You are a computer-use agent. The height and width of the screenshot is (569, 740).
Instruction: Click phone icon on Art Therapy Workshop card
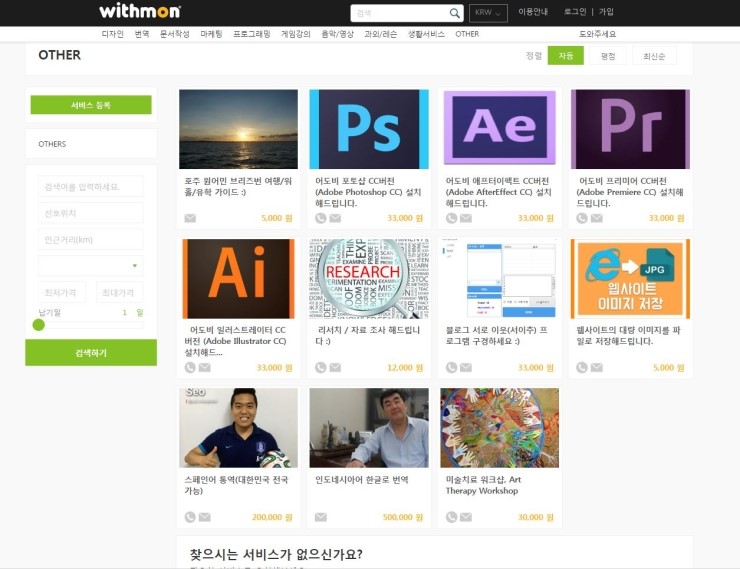point(452,517)
